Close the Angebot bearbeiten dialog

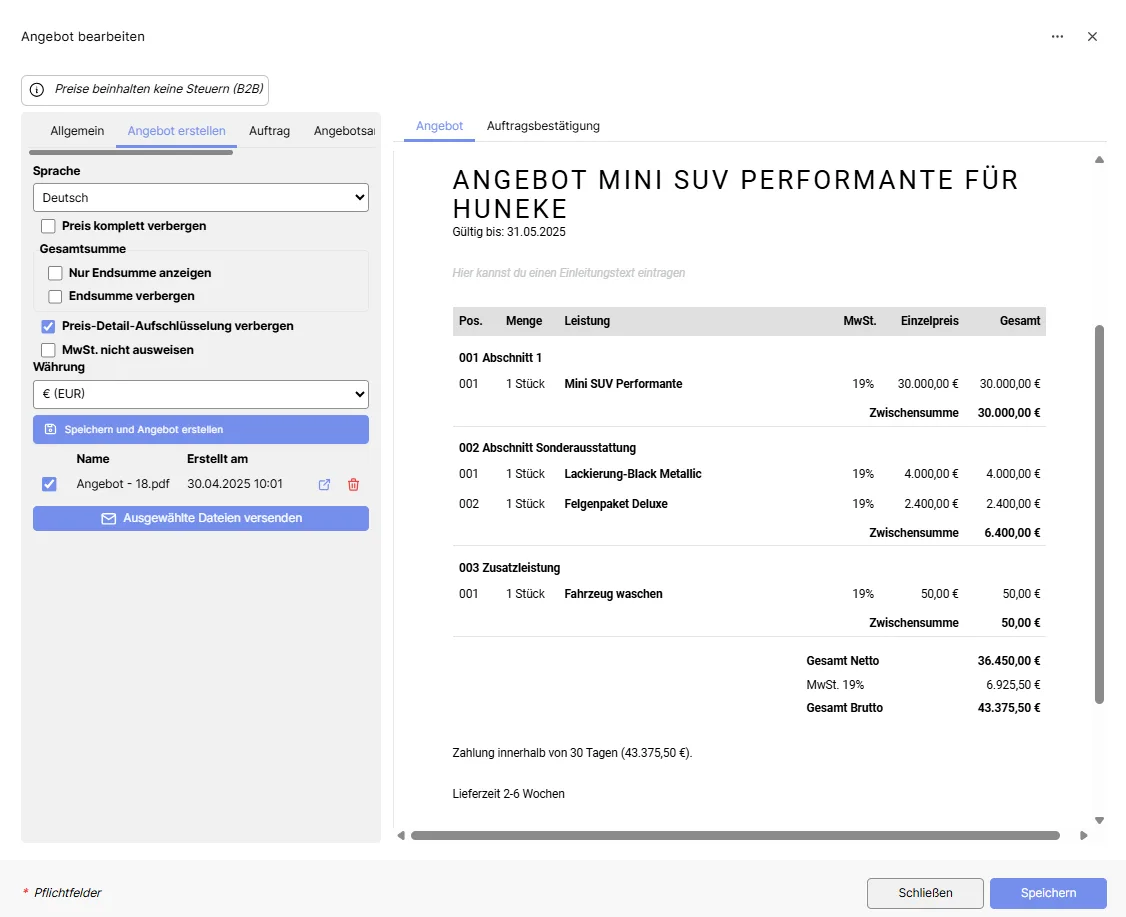tap(1092, 37)
